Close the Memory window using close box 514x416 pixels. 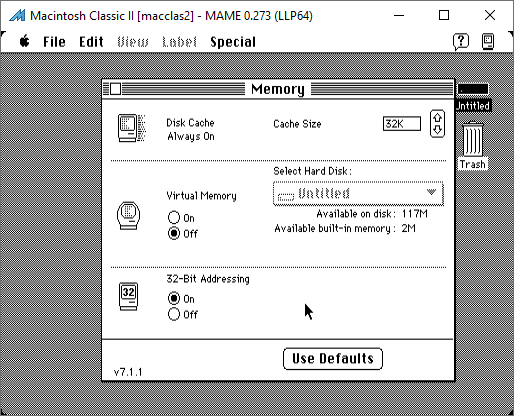115,89
